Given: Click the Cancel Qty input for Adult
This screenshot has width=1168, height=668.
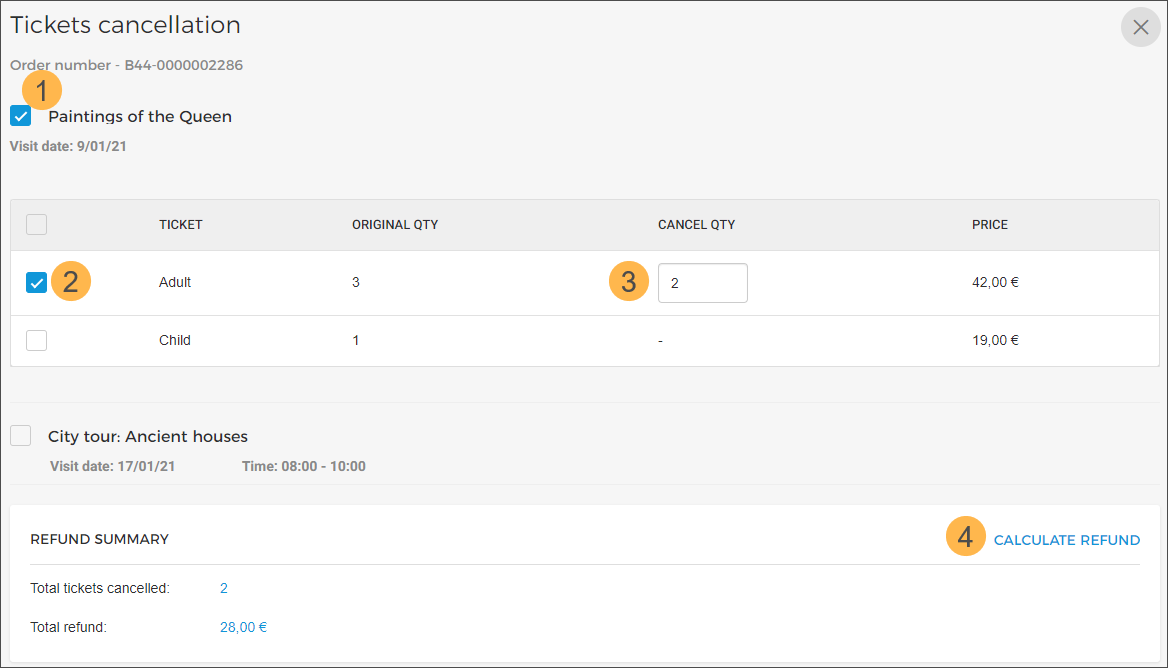Looking at the screenshot, I should (x=702, y=283).
